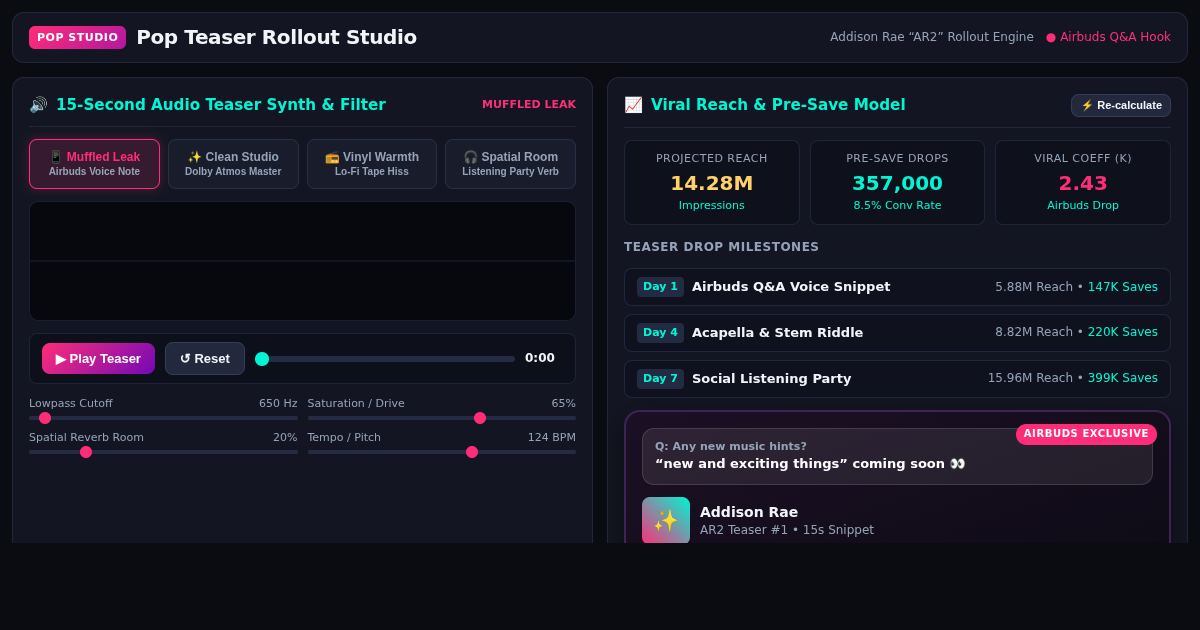This screenshot has width=1200, height=630.
Task: Click the AIRBUDS EXCLUSIVE badge
Action: [x=1086, y=434]
